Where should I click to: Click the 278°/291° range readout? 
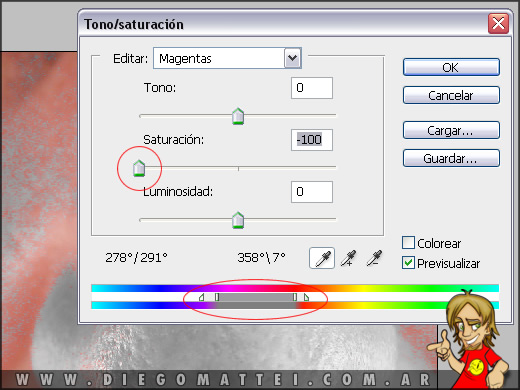tap(136, 258)
